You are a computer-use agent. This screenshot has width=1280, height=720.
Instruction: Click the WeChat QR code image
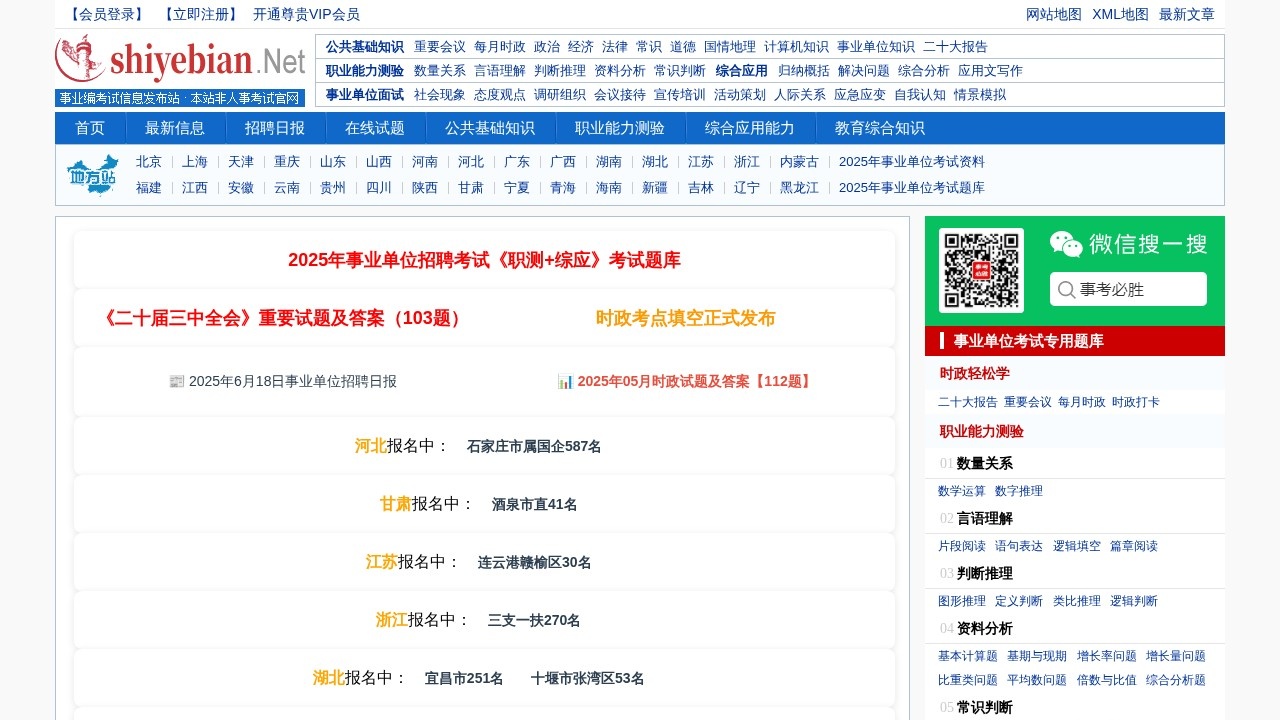pos(981,270)
